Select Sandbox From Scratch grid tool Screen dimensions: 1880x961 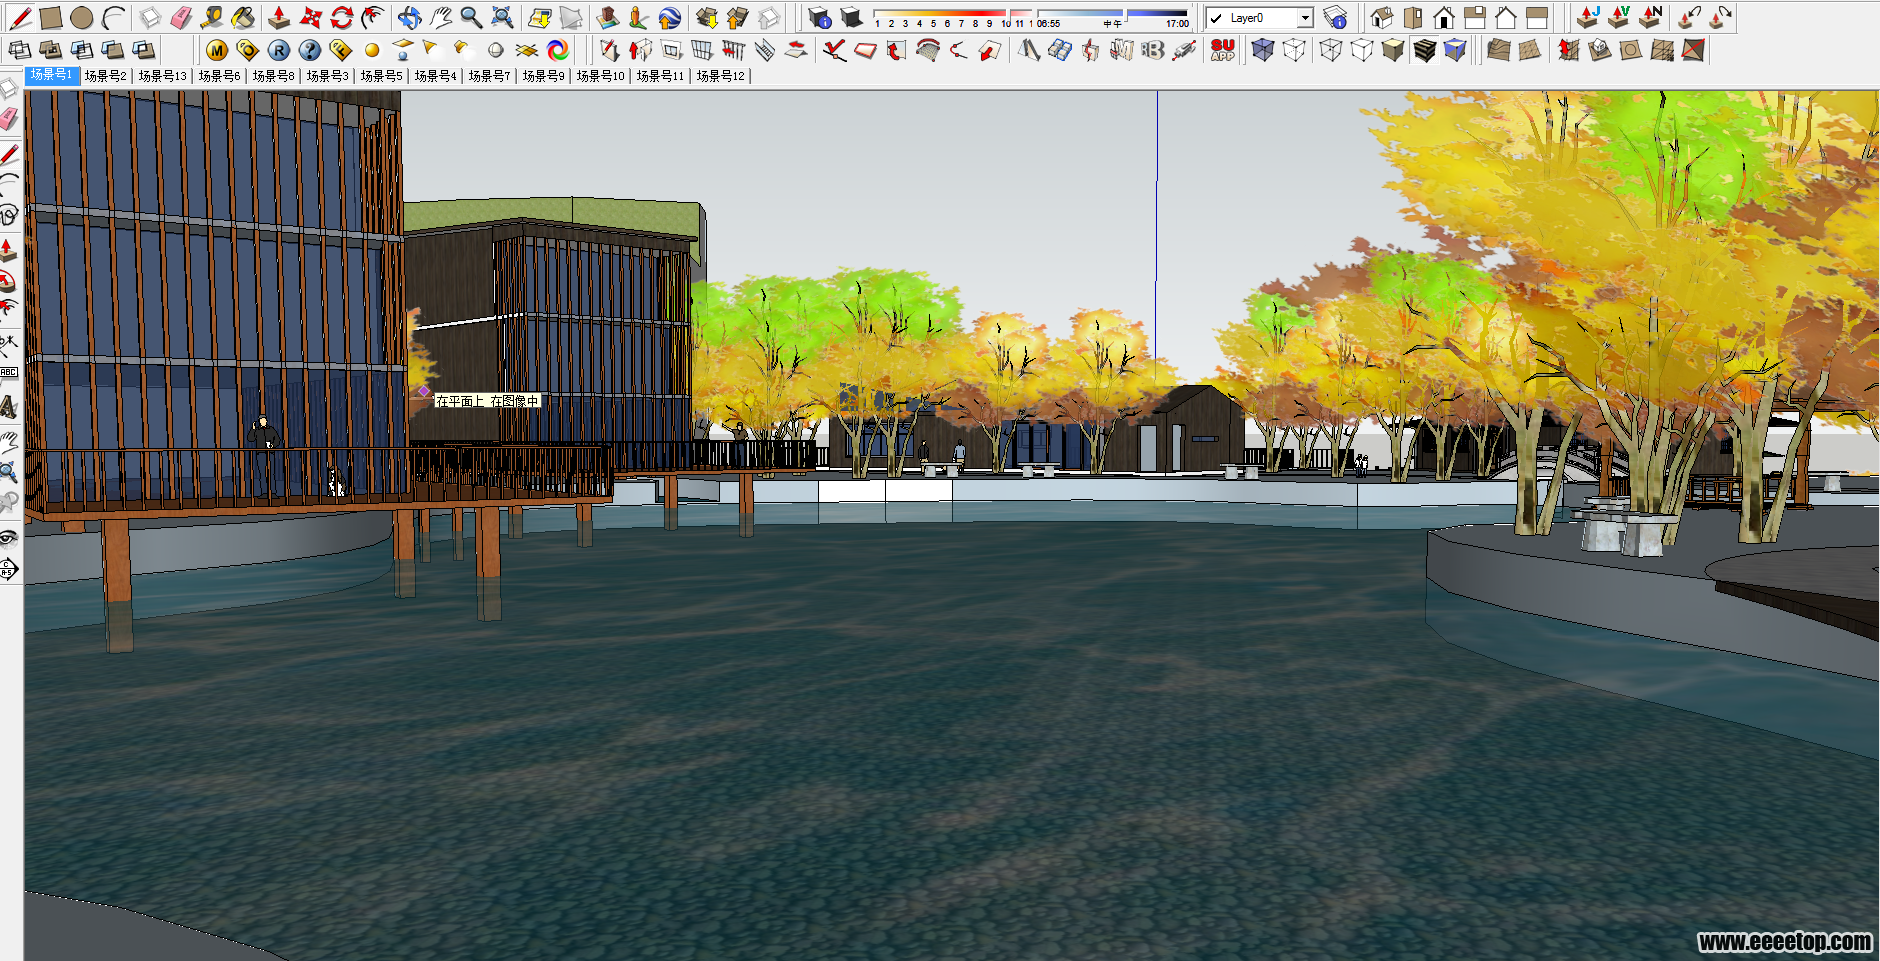[x=1529, y=50]
